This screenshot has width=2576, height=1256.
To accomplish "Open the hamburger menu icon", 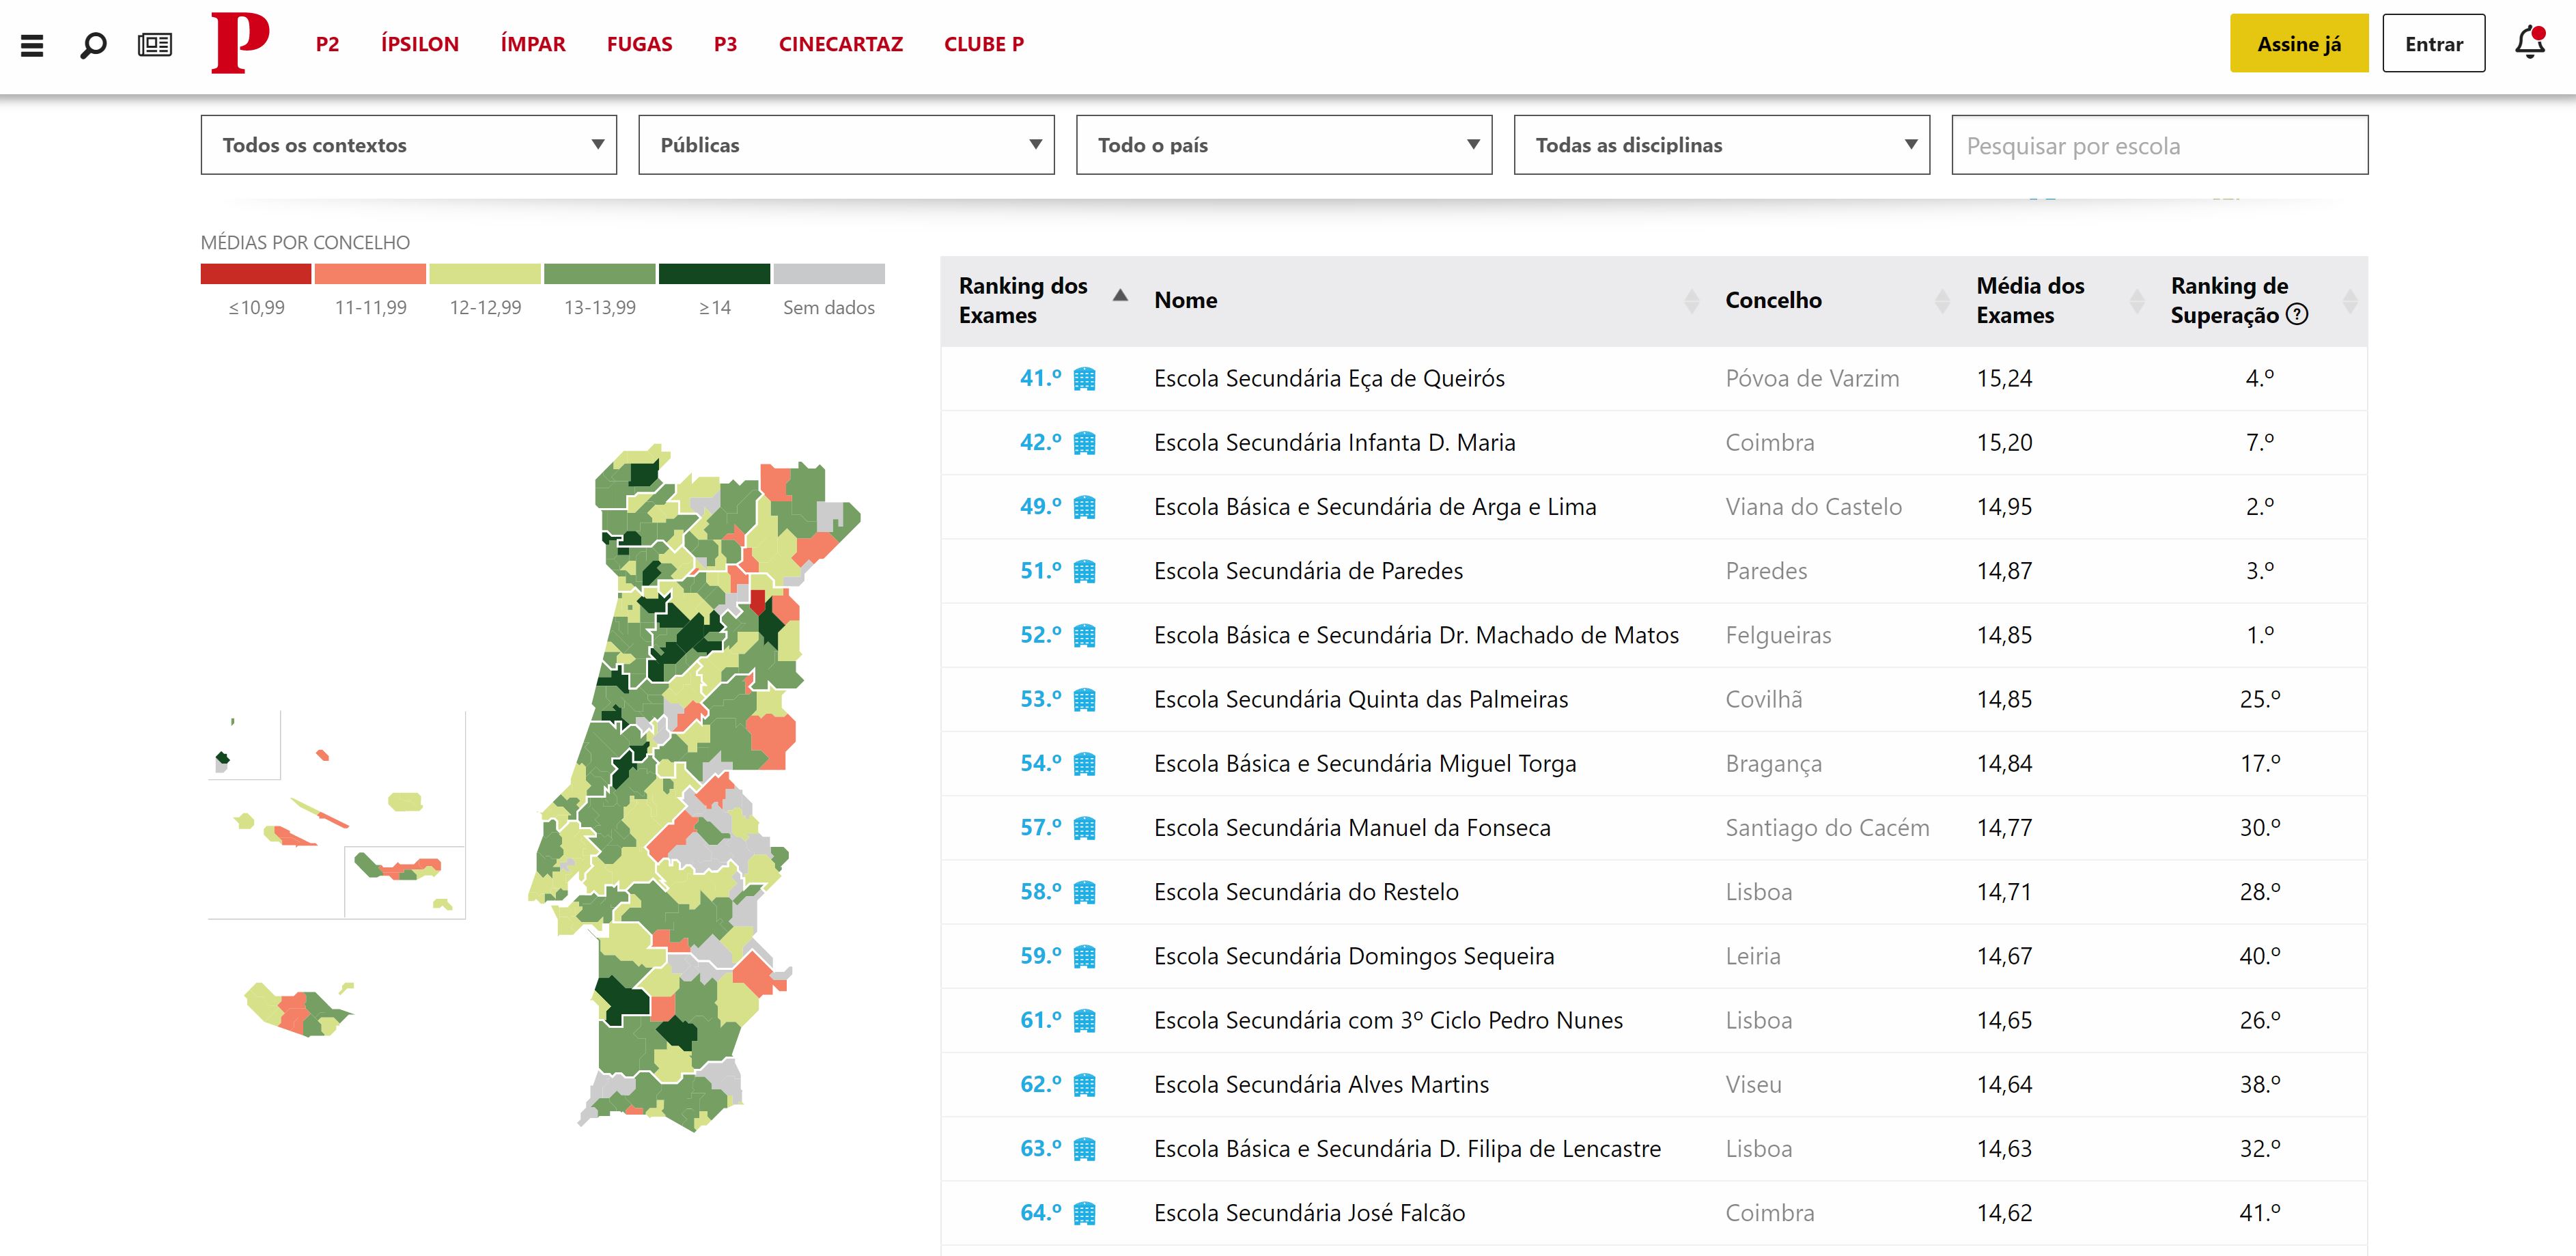I will pos(32,45).
